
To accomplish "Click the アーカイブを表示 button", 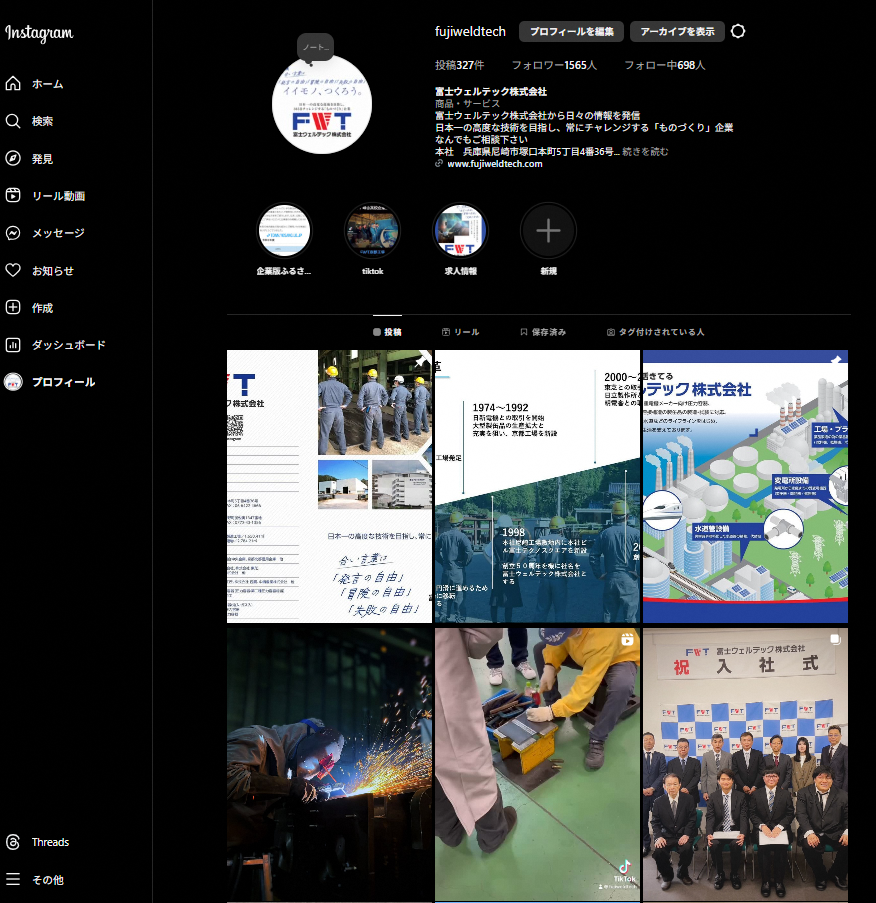I will (x=677, y=31).
